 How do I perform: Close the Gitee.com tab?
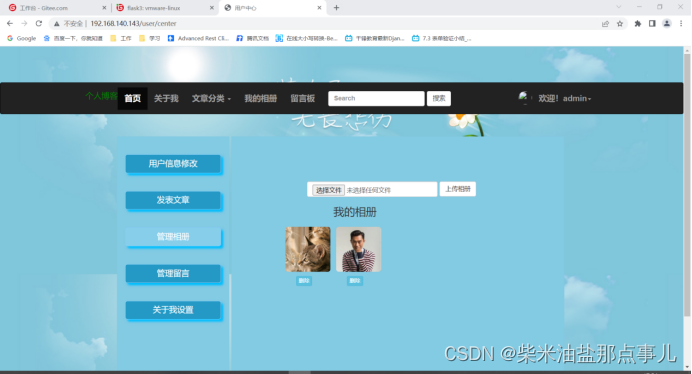[x=104, y=8]
